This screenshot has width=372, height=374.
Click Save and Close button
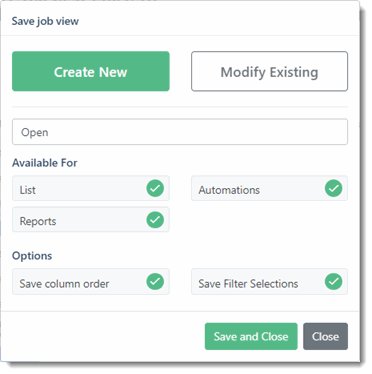(251, 336)
